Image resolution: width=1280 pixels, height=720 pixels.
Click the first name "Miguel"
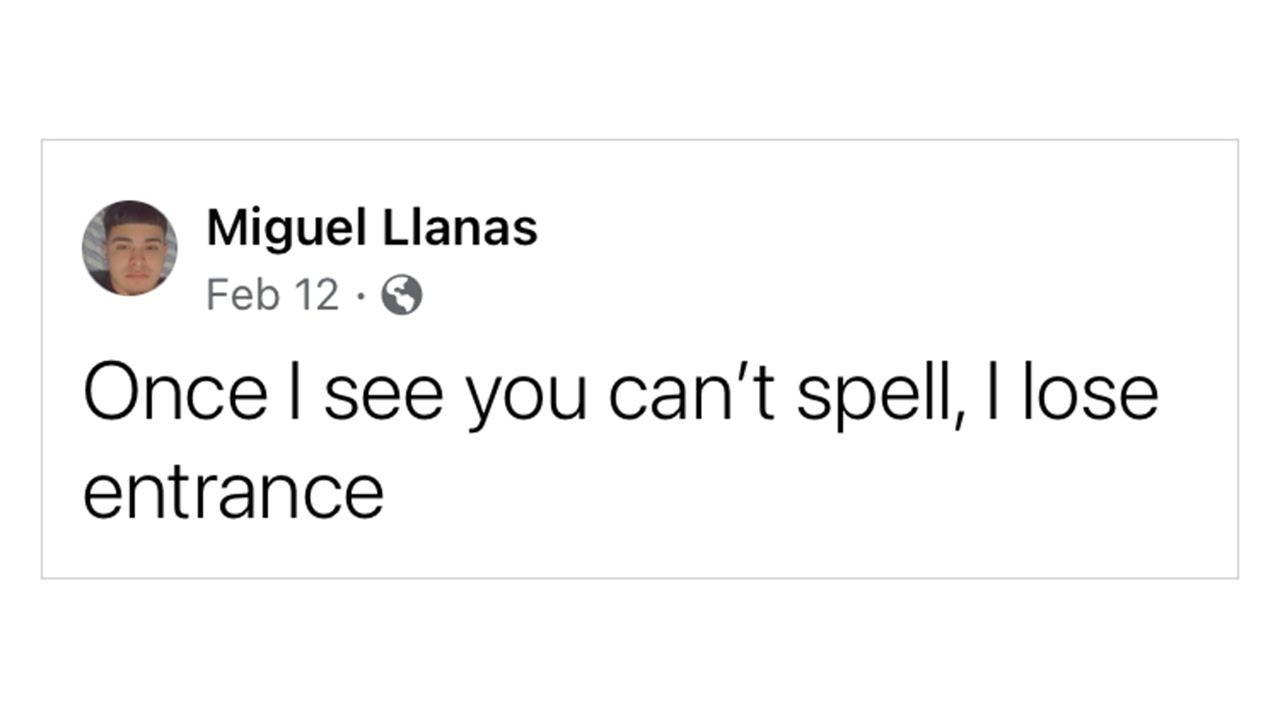point(287,228)
